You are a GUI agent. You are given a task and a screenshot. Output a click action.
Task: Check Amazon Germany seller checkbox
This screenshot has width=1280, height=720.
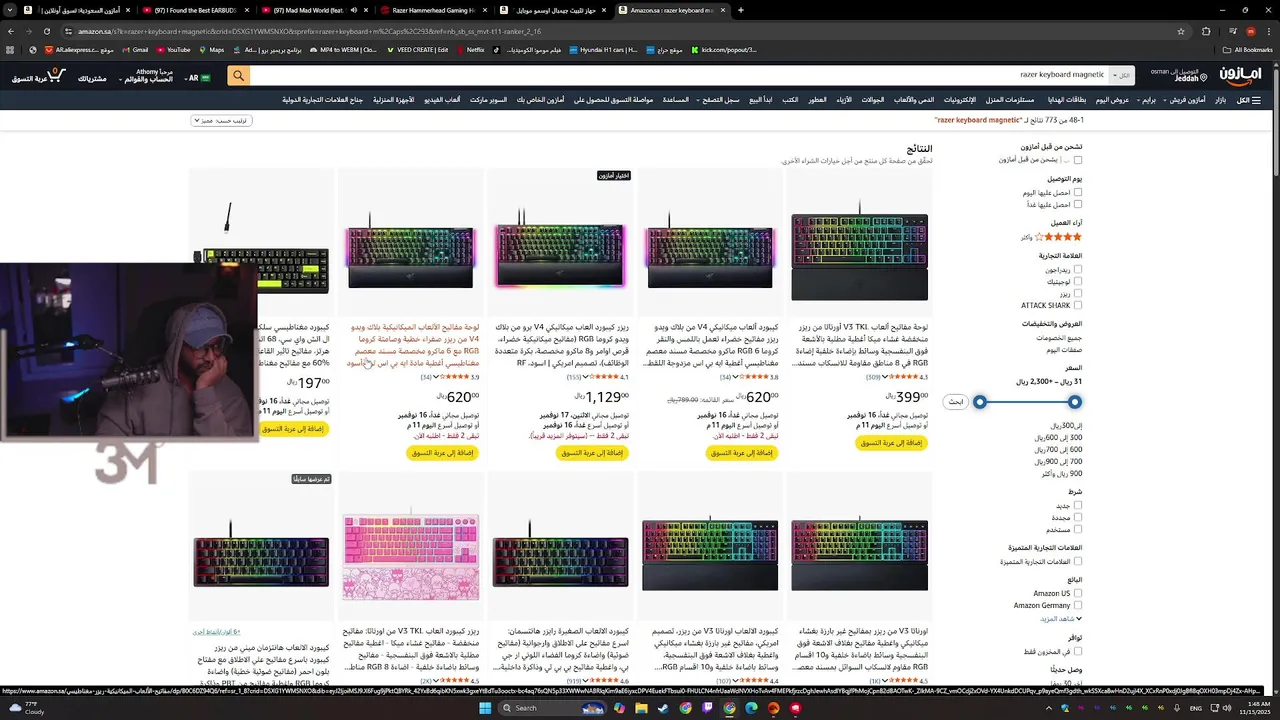click(1078, 606)
